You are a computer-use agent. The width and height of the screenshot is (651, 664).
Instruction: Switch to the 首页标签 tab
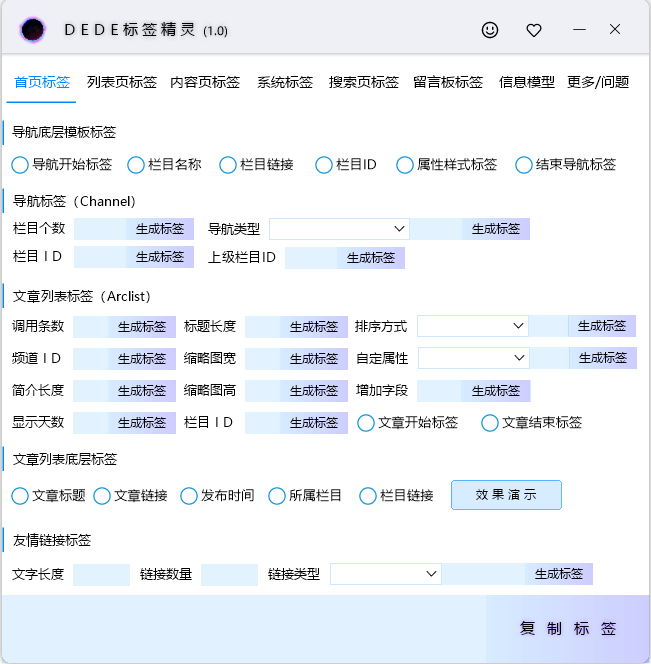[x=42, y=82]
